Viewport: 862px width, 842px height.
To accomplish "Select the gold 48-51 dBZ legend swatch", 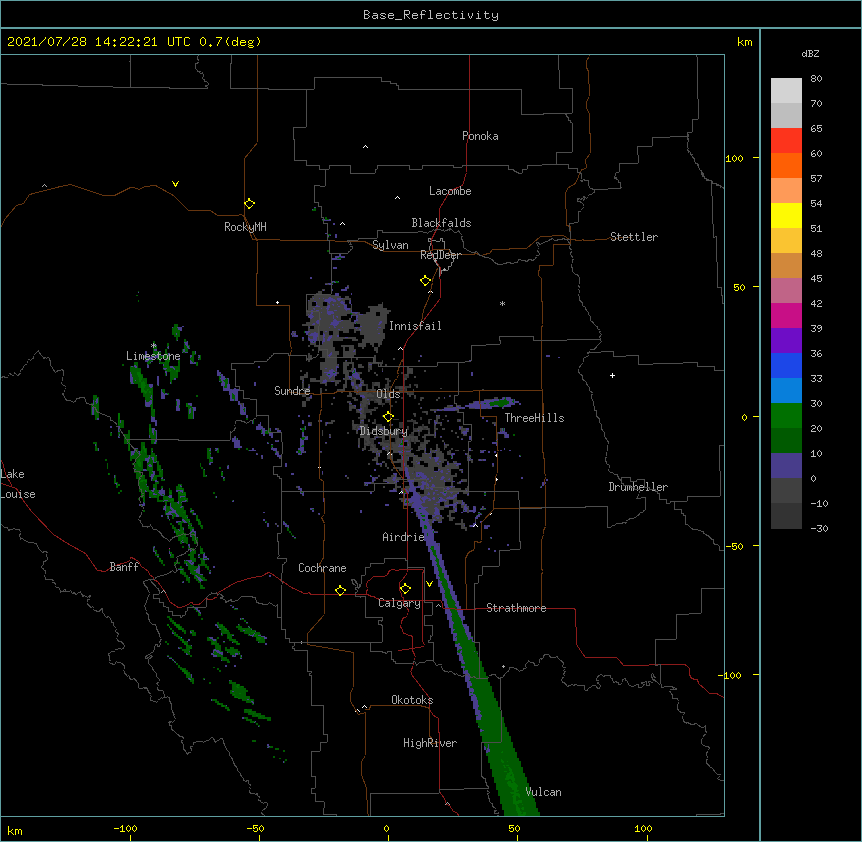I will point(786,241).
